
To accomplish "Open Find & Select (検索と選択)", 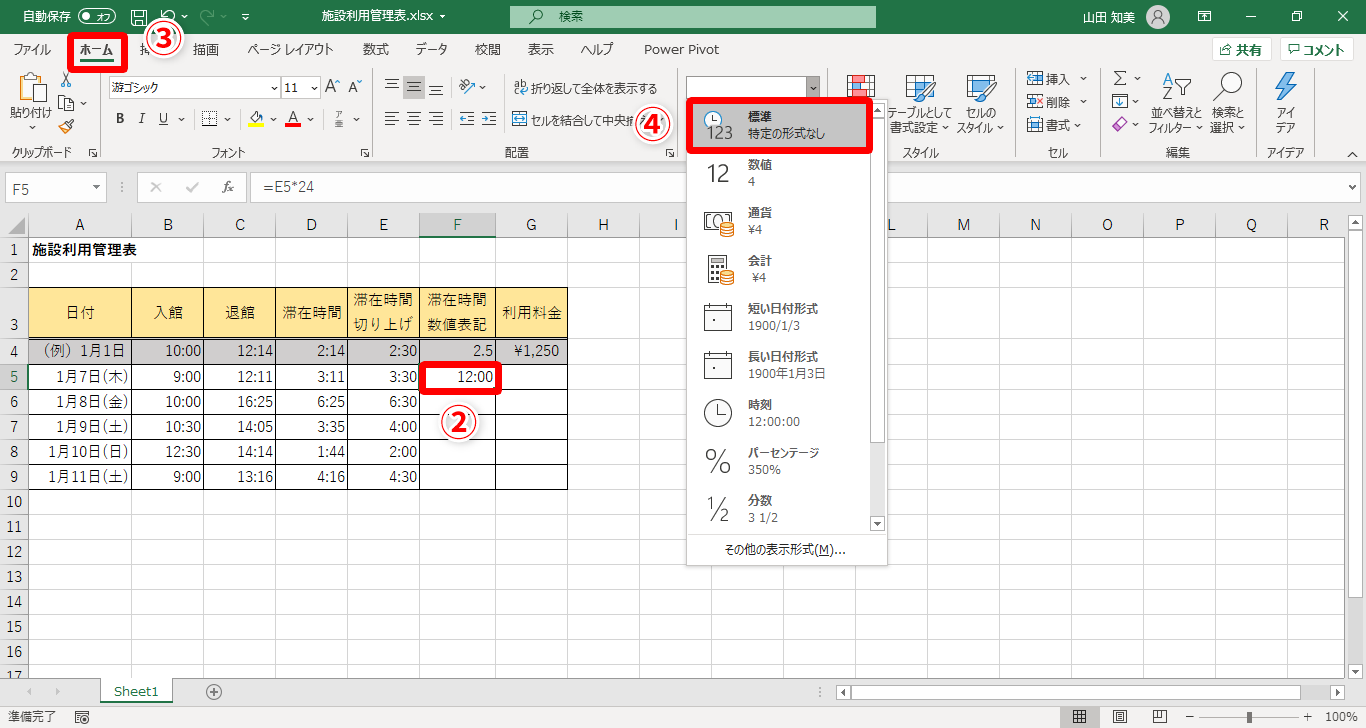I will coord(1227,103).
